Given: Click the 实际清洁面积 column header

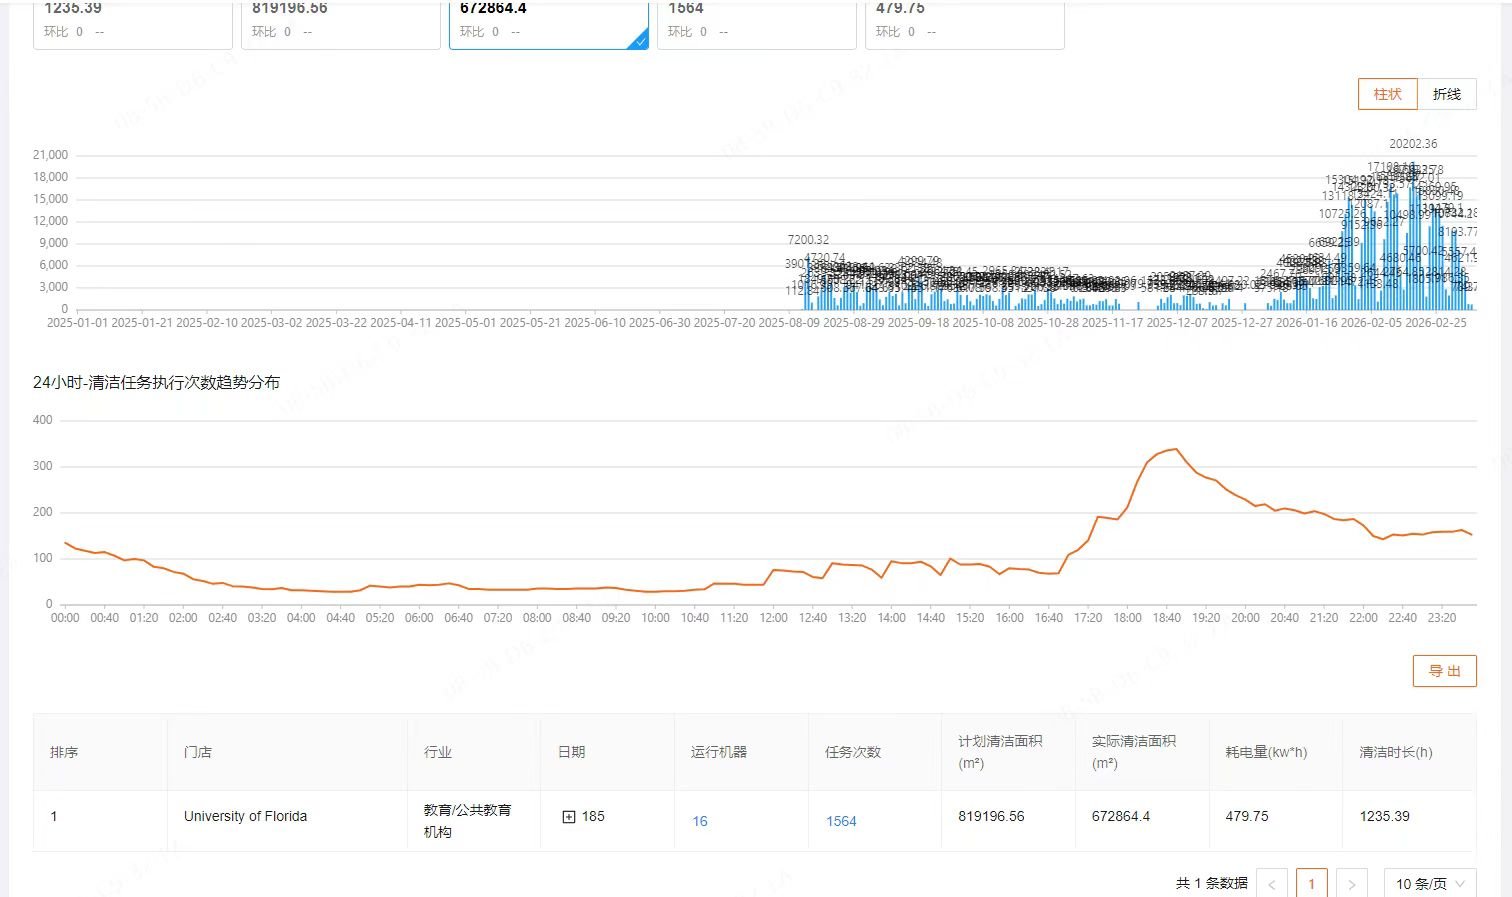Looking at the screenshot, I should 1133,752.
